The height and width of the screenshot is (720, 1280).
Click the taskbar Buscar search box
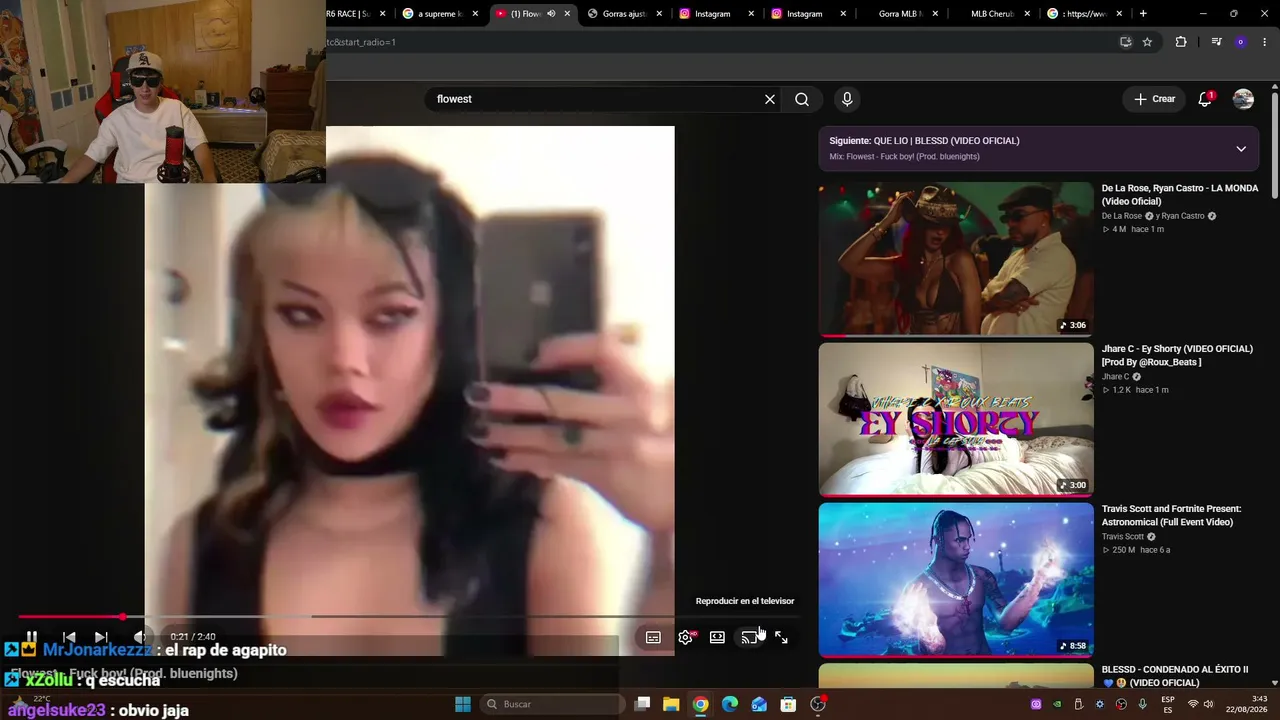[551, 704]
